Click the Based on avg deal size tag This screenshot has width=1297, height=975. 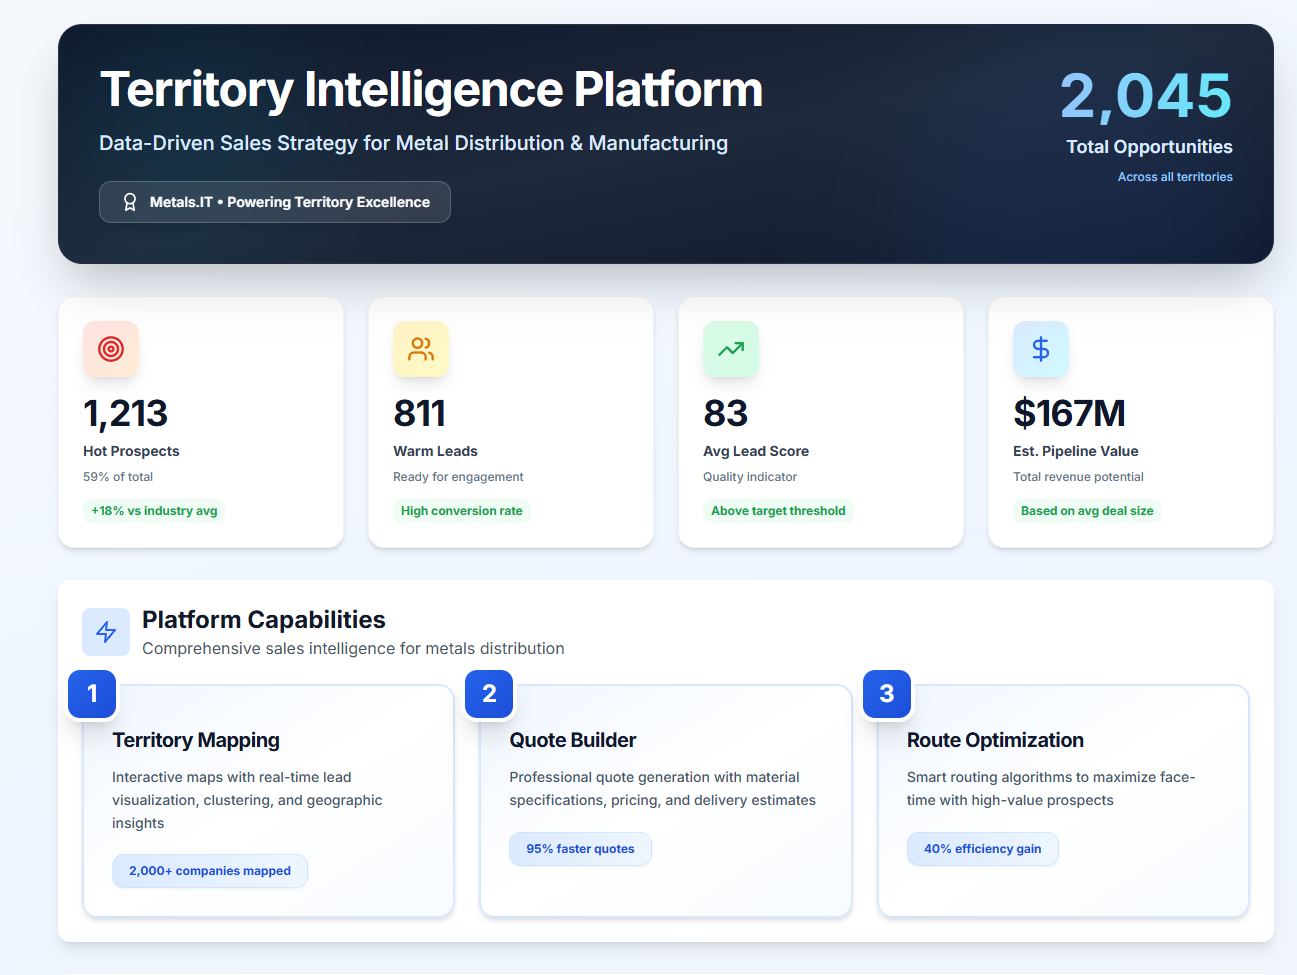pyautogui.click(x=1087, y=511)
